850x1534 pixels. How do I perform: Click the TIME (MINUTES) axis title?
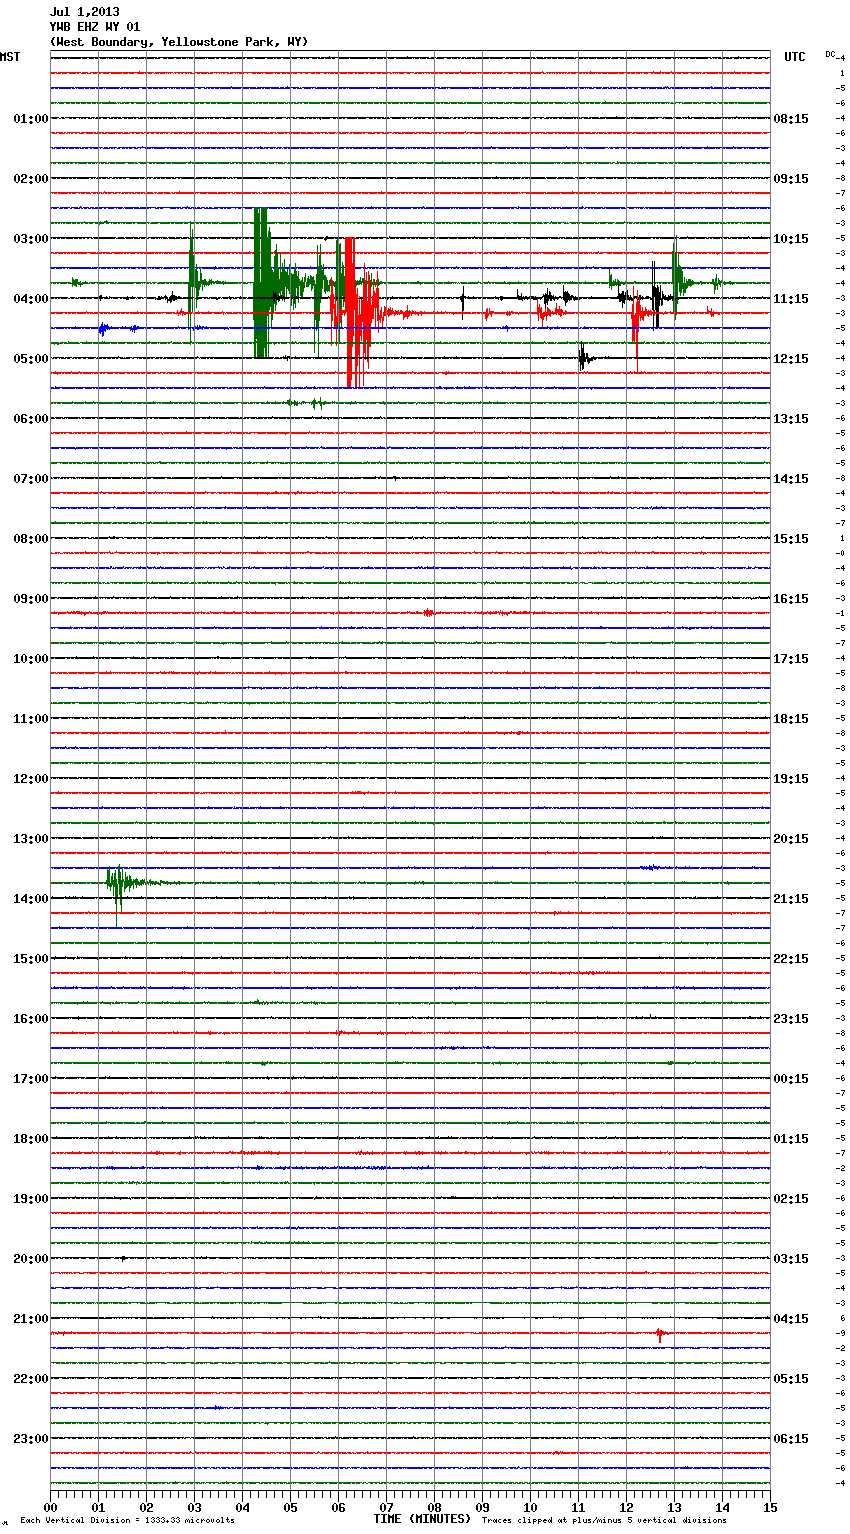tap(422, 1519)
